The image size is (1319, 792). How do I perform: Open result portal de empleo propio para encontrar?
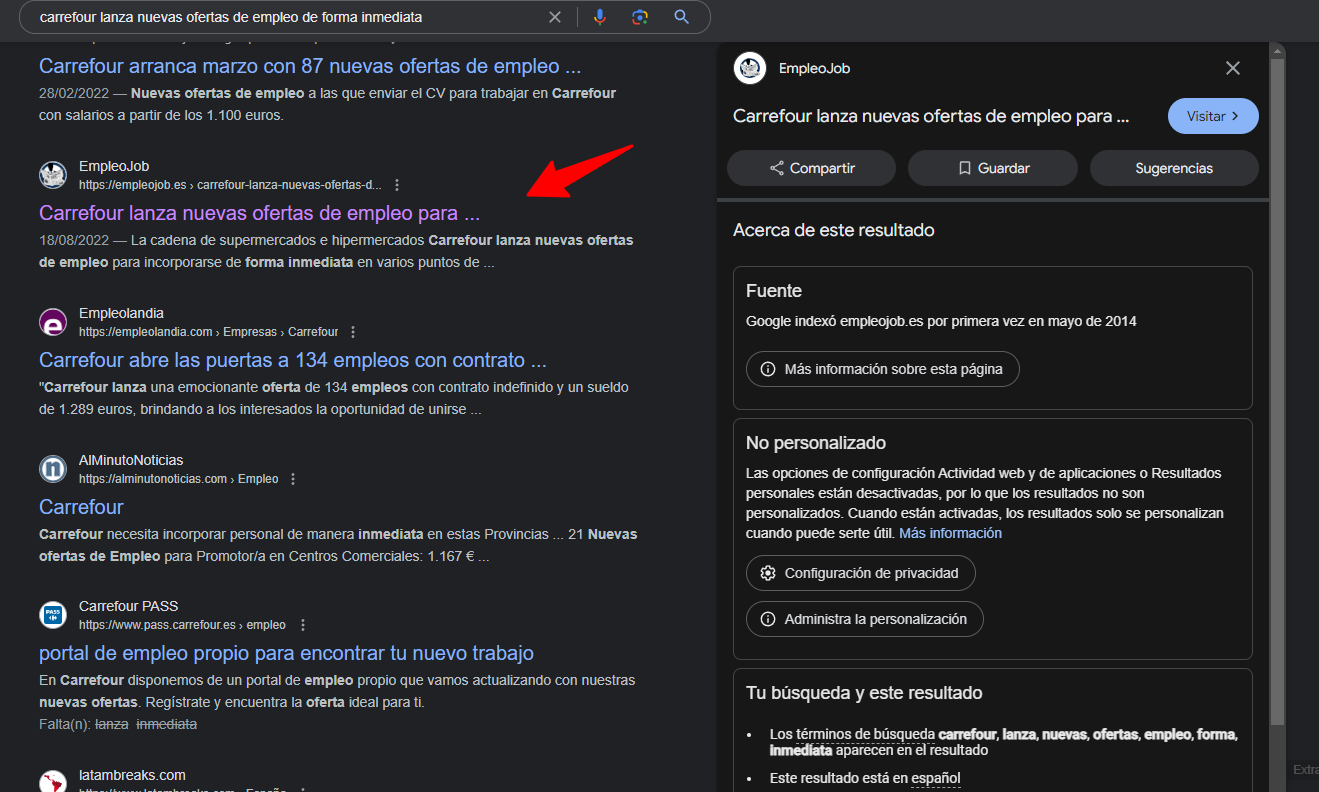(286, 653)
